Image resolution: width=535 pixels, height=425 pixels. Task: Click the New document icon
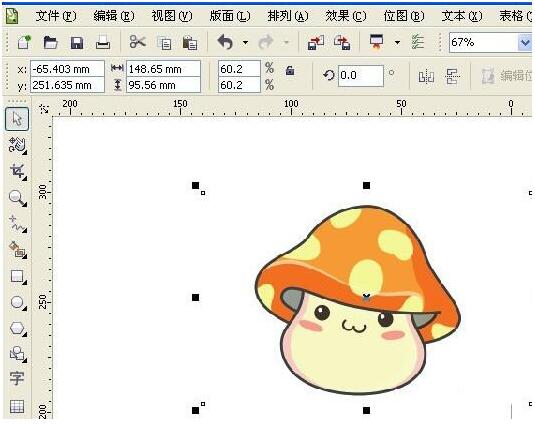coord(24,43)
